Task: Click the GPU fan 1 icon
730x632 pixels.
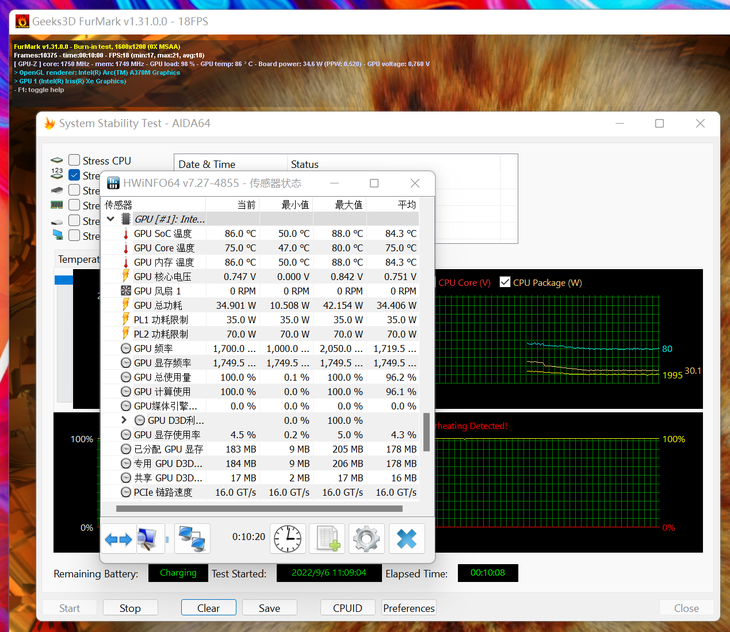Action: (126, 291)
